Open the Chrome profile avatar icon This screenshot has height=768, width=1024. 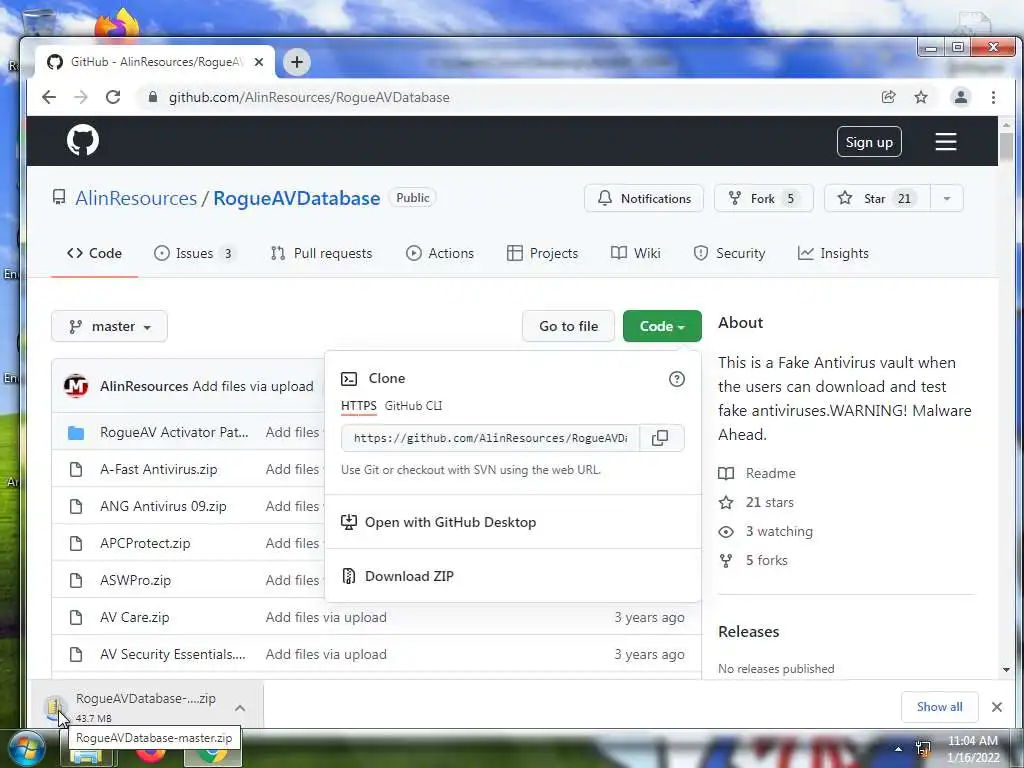961,97
